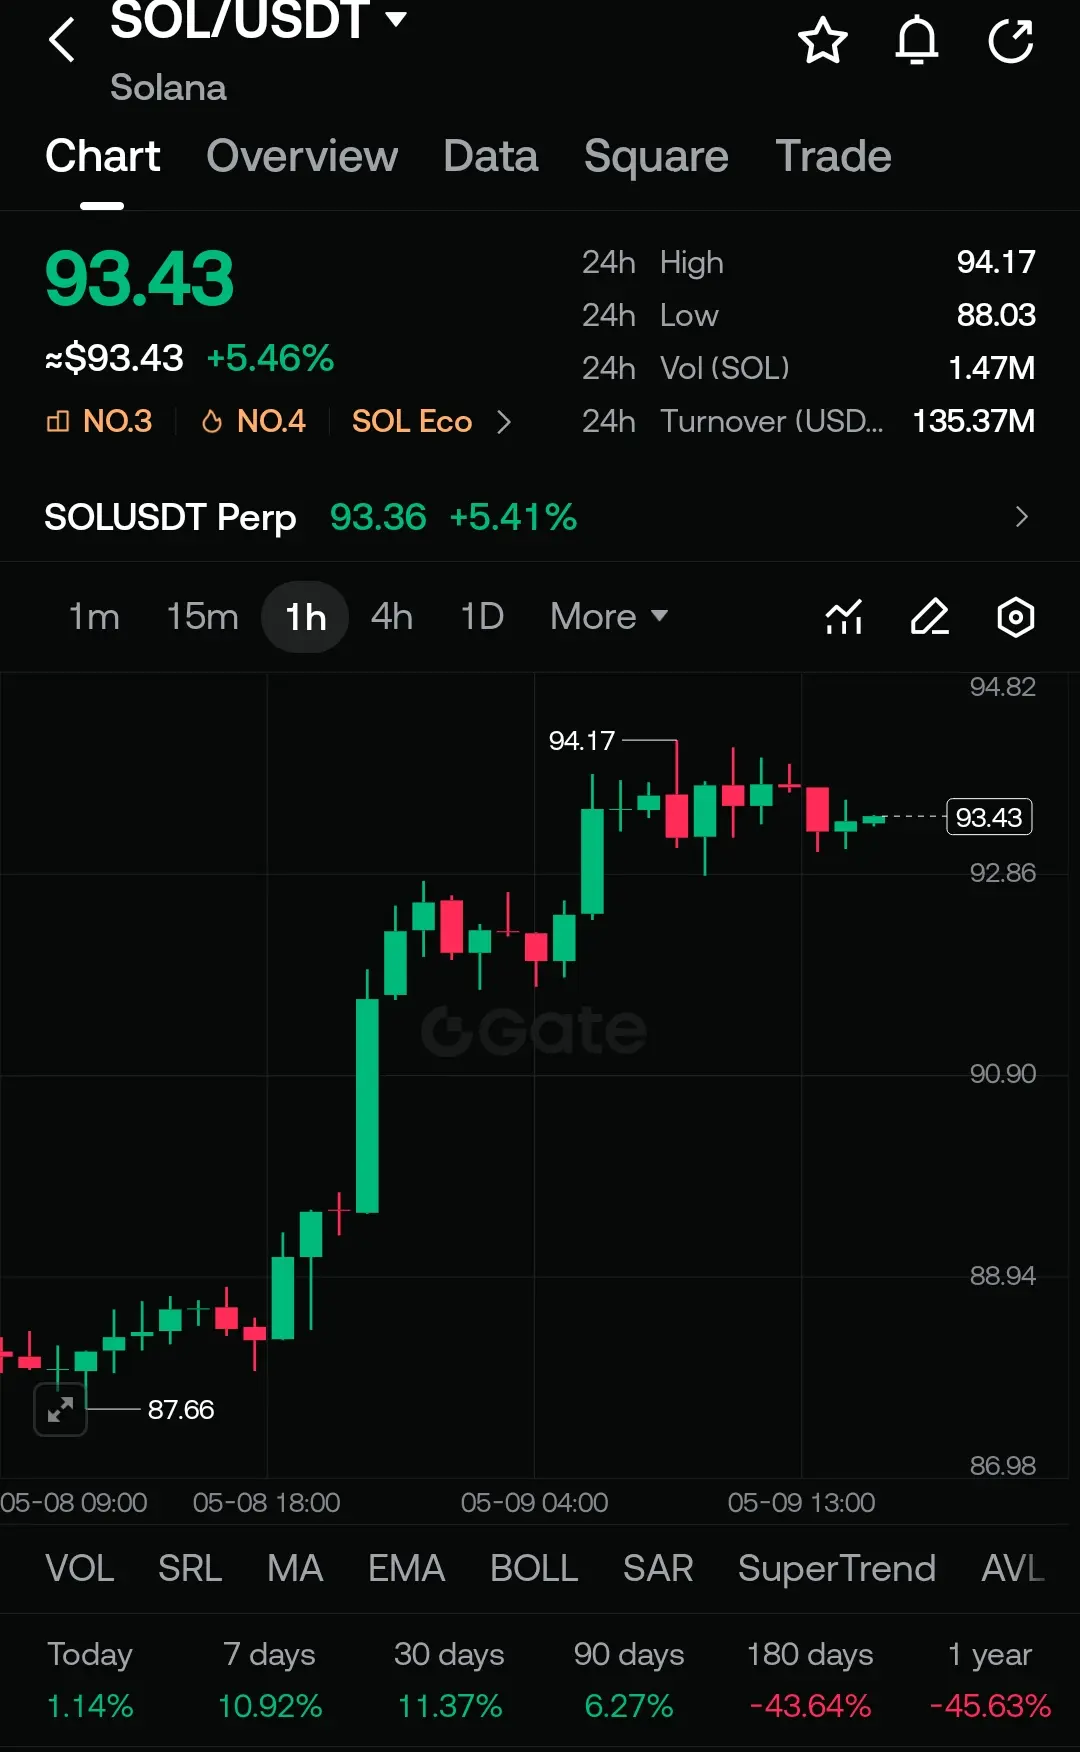Tap the Perp +5.41% change
The width and height of the screenshot is (1080, 1752).
(513, 517)
